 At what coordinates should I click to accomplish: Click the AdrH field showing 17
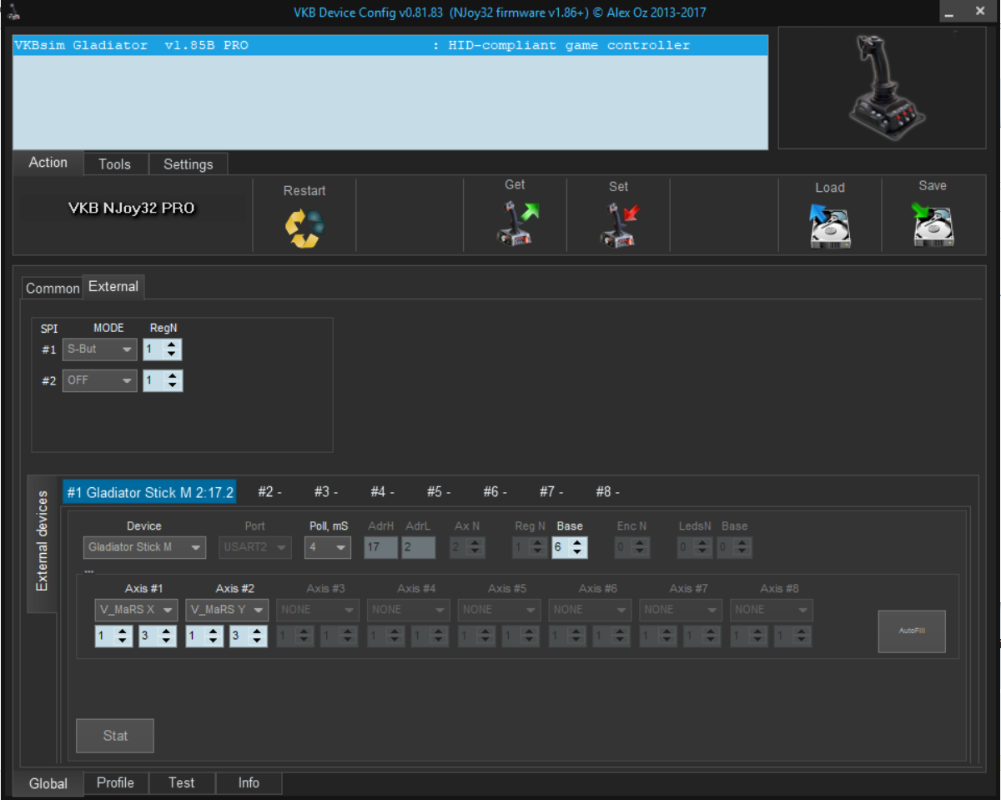[x=381, y=547]
